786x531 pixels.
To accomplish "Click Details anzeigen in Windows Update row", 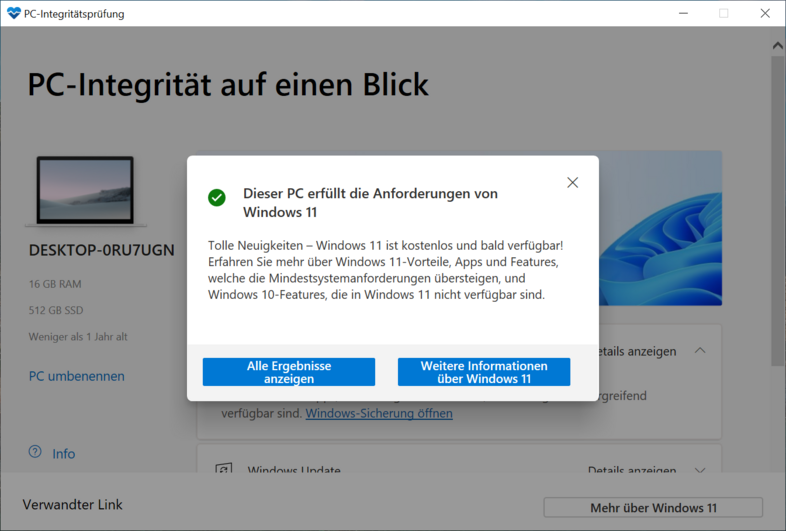I will coord(632,470).
